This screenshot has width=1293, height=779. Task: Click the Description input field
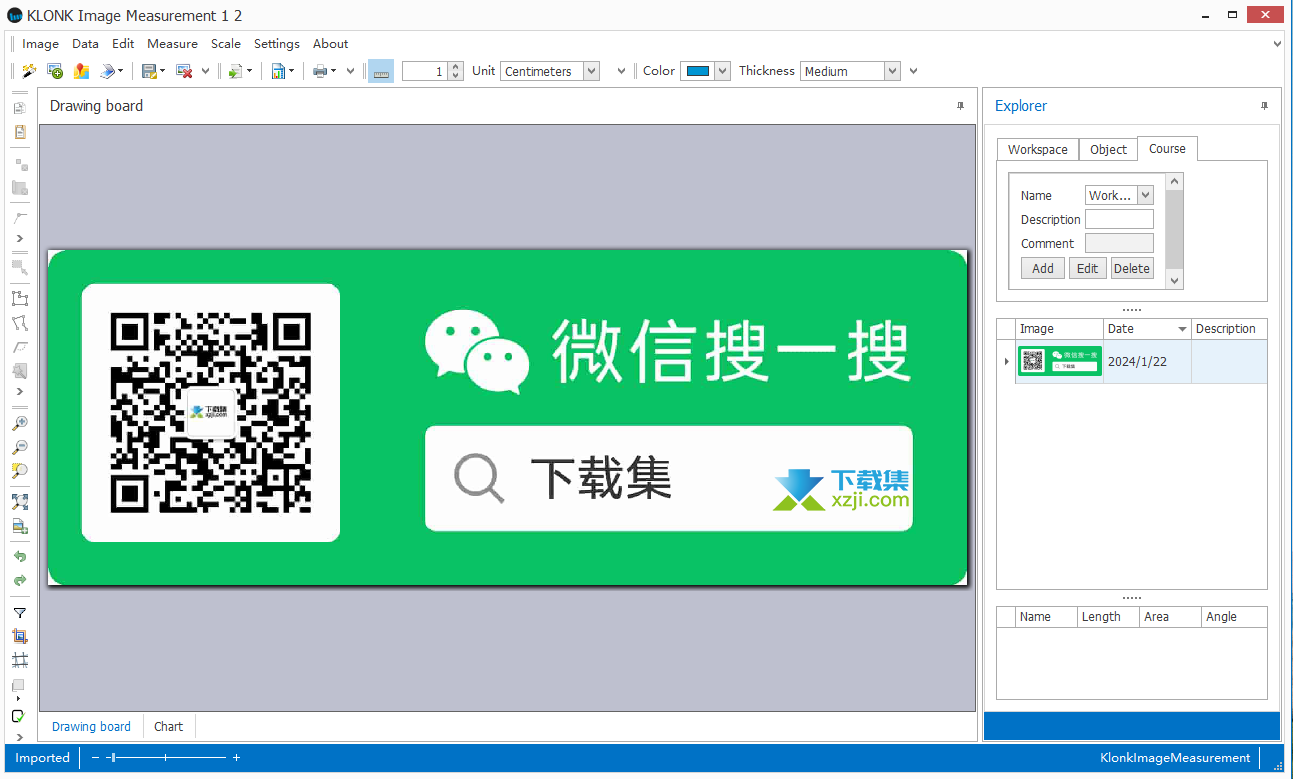point(1119,219)
